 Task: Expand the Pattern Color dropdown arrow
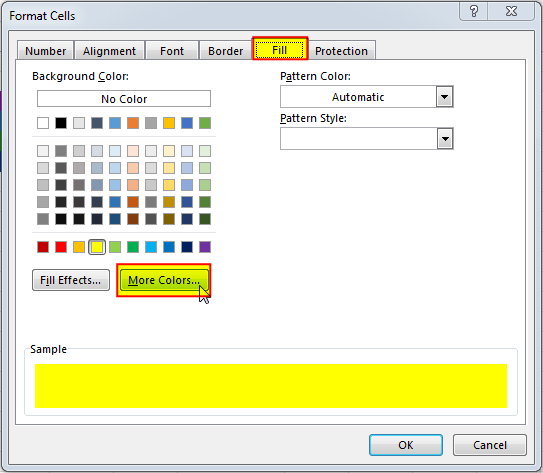pyautogui.click(x=445, y=97)
